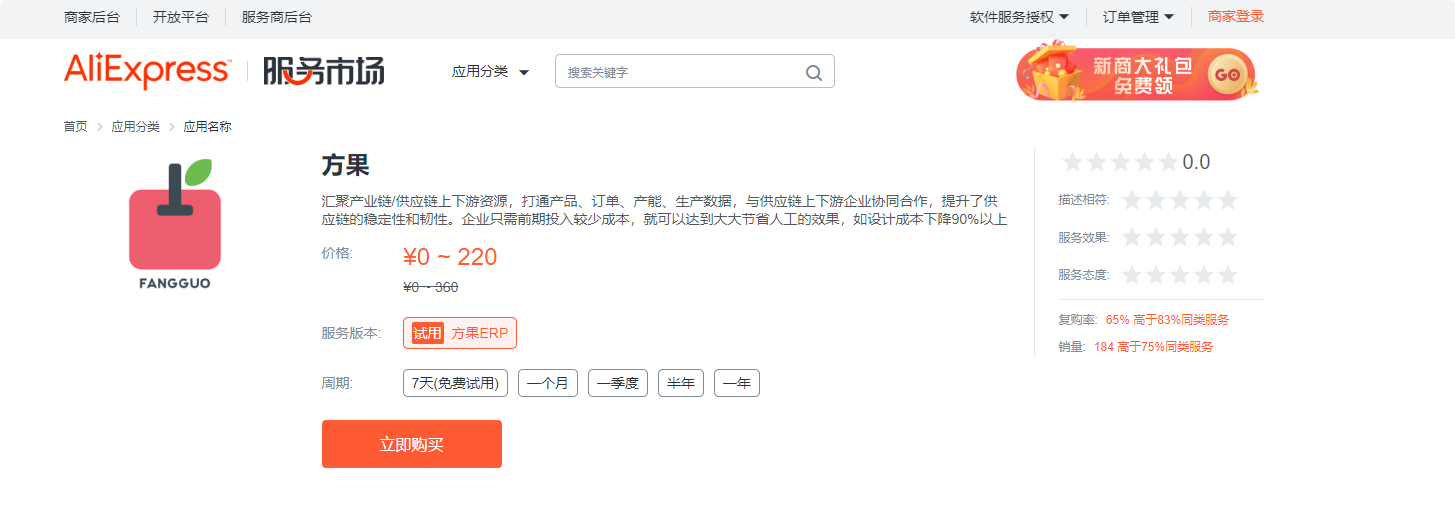Click the 184 高于75%同类服务 sales figure

pos(1153,347)
